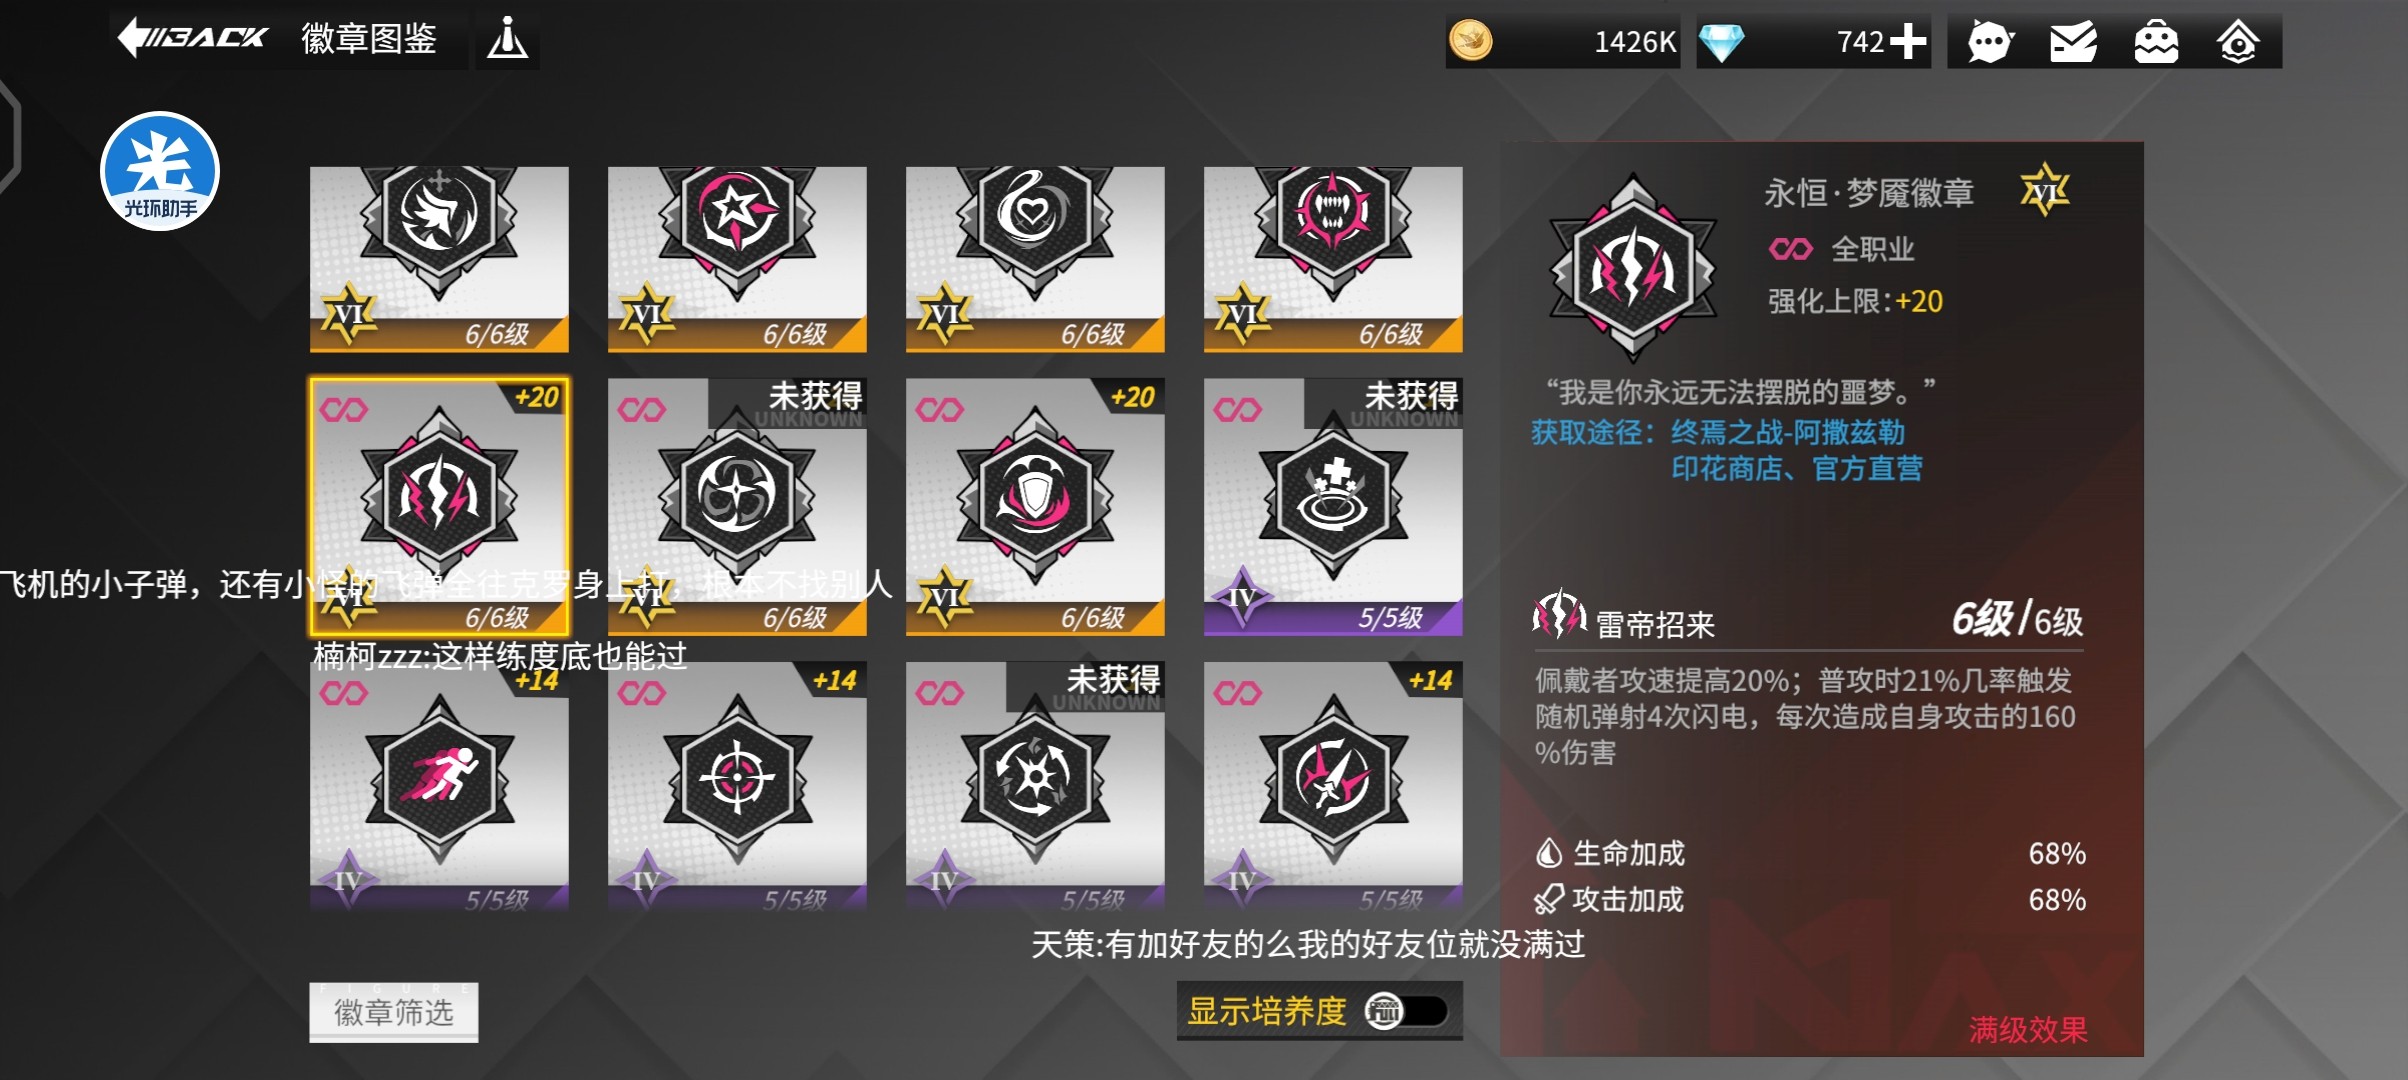The height and width of the screenshot is (1080, 2408).
Task: Open the info icon beside 徽章图鉴
Action: [507, 40]
